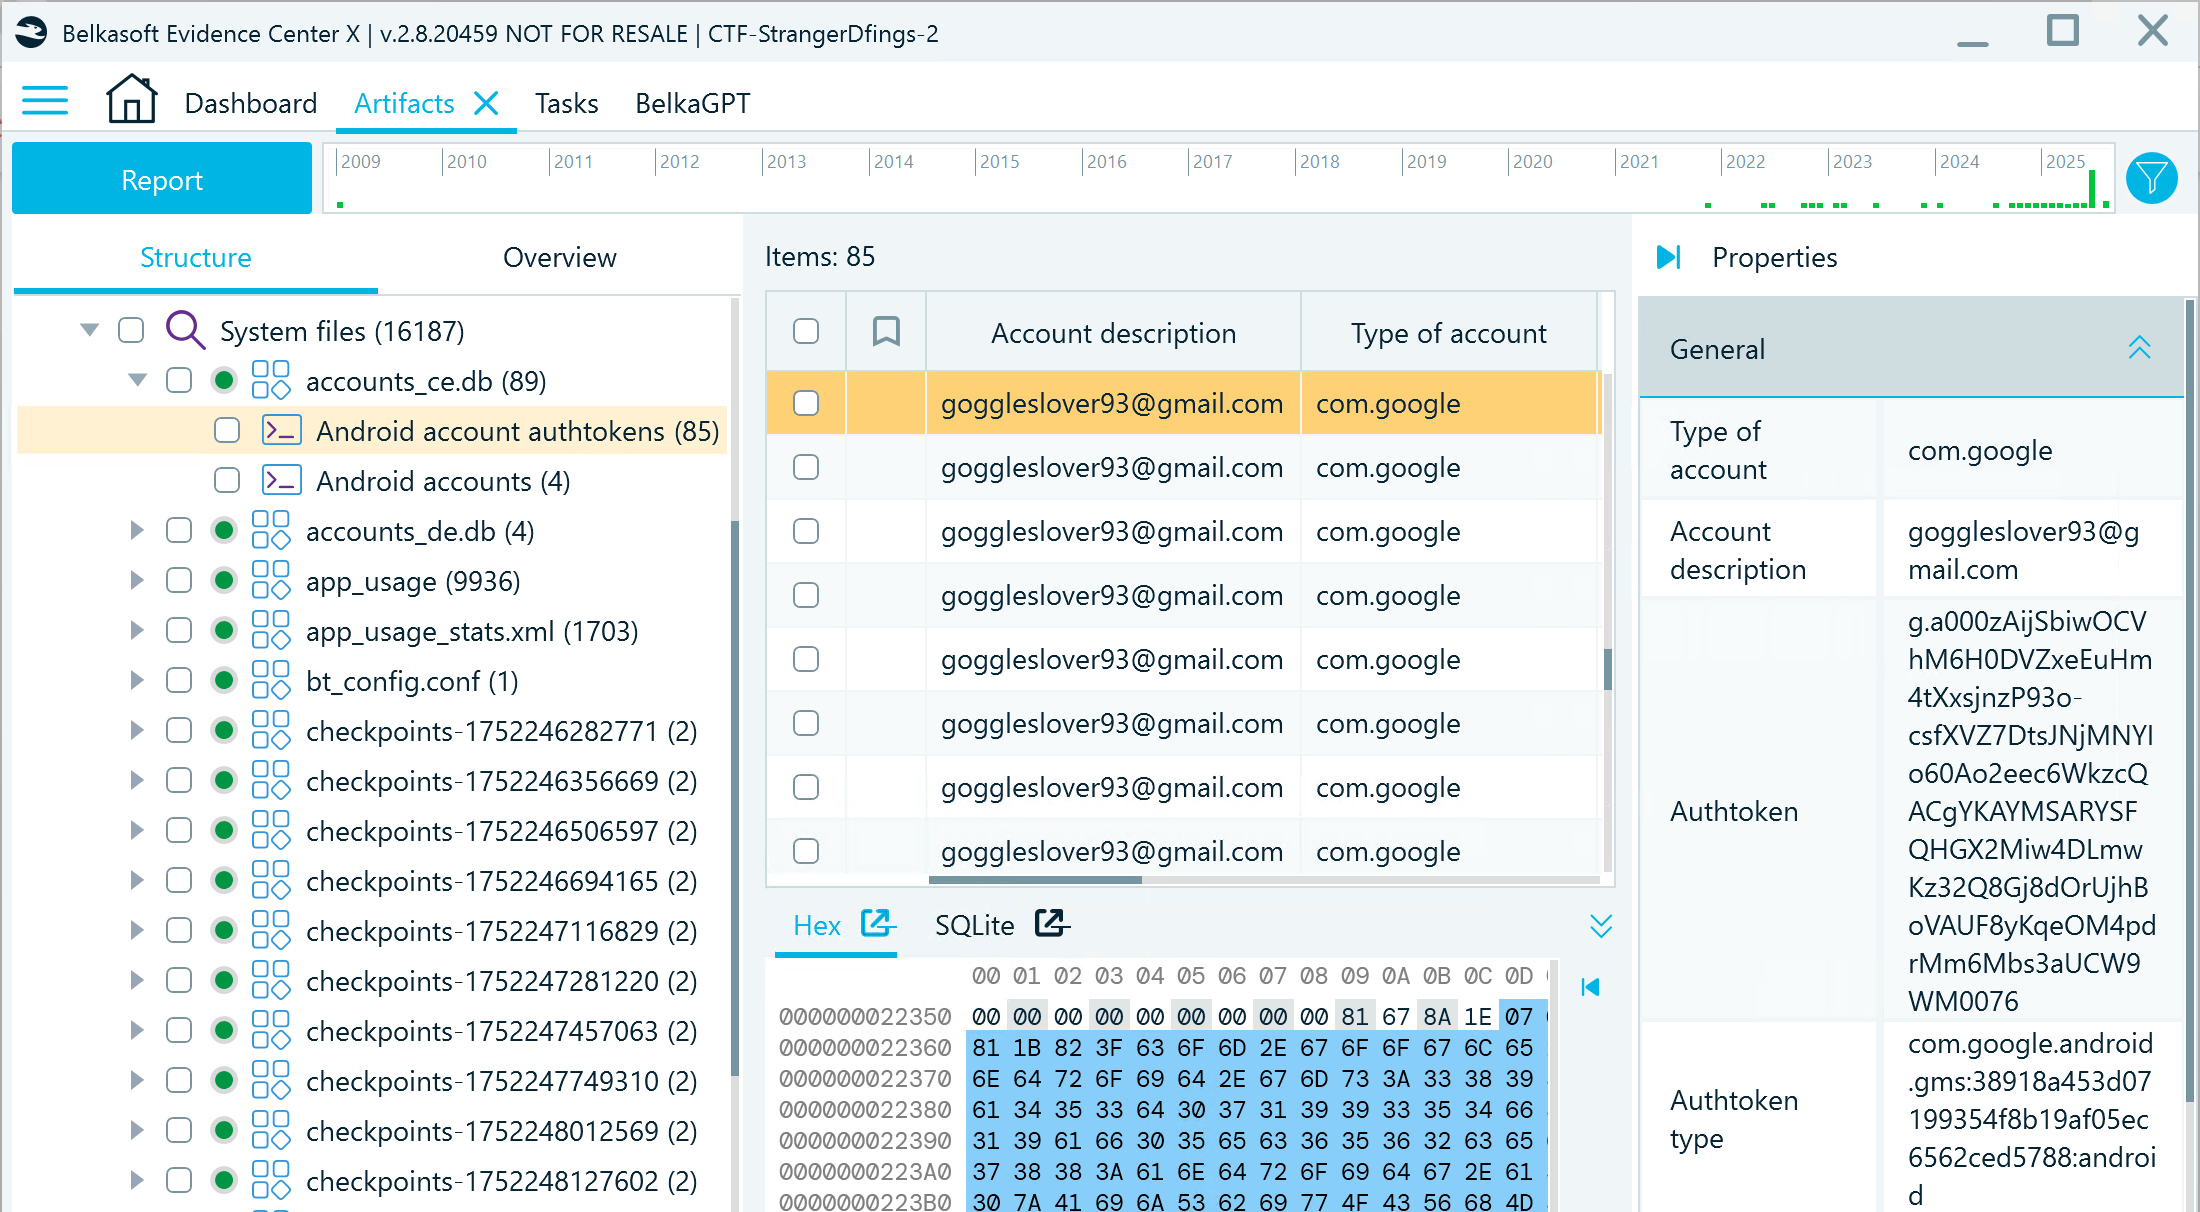Image resolution: width=2200 pixels, height=1212 pixels.
Task: Select Android accounts (4) tree item
Action: click(x=443, y=481)
